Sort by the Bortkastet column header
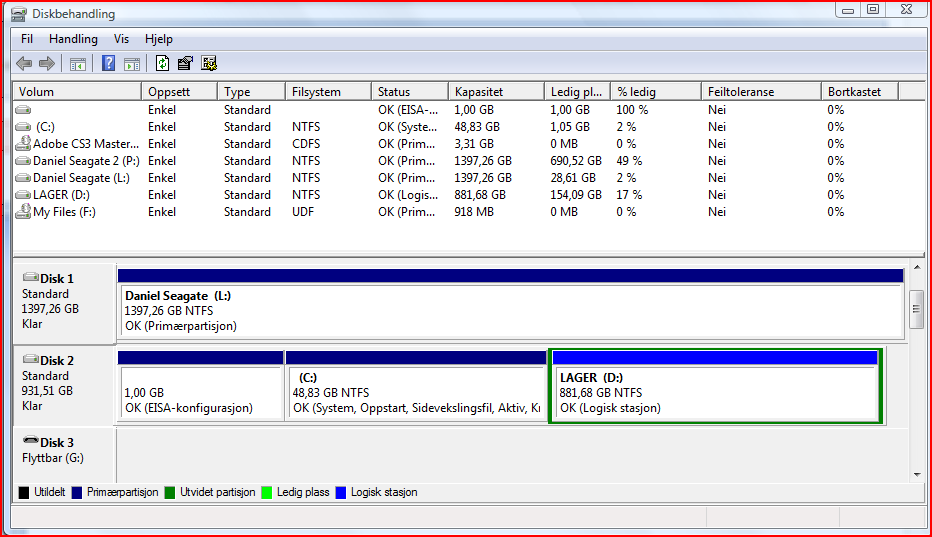This screenshot has width=932, height=537. (860, 92)
